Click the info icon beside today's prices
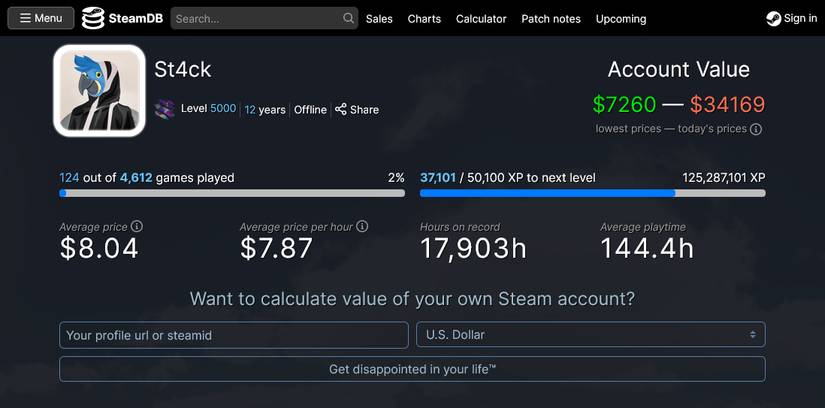 pyautogui.click(x=756, y=129)
